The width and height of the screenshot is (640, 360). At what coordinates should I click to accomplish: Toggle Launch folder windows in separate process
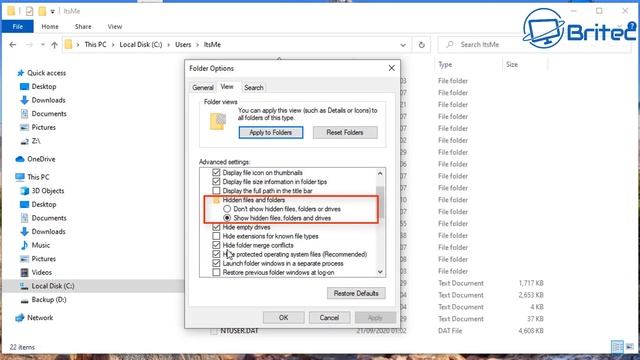(x=216, y=263)
